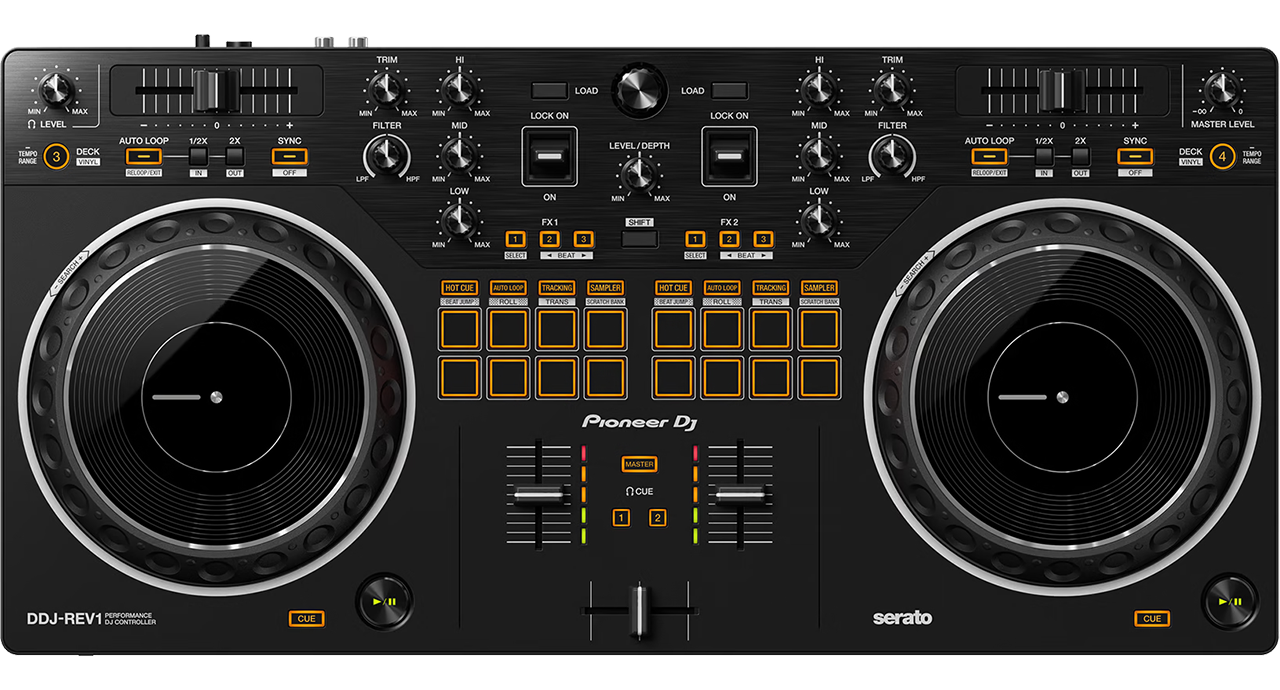The image size is (1280, 690).
Task: Toggle SYNC on the left deck
Action: tap(288, 156)
